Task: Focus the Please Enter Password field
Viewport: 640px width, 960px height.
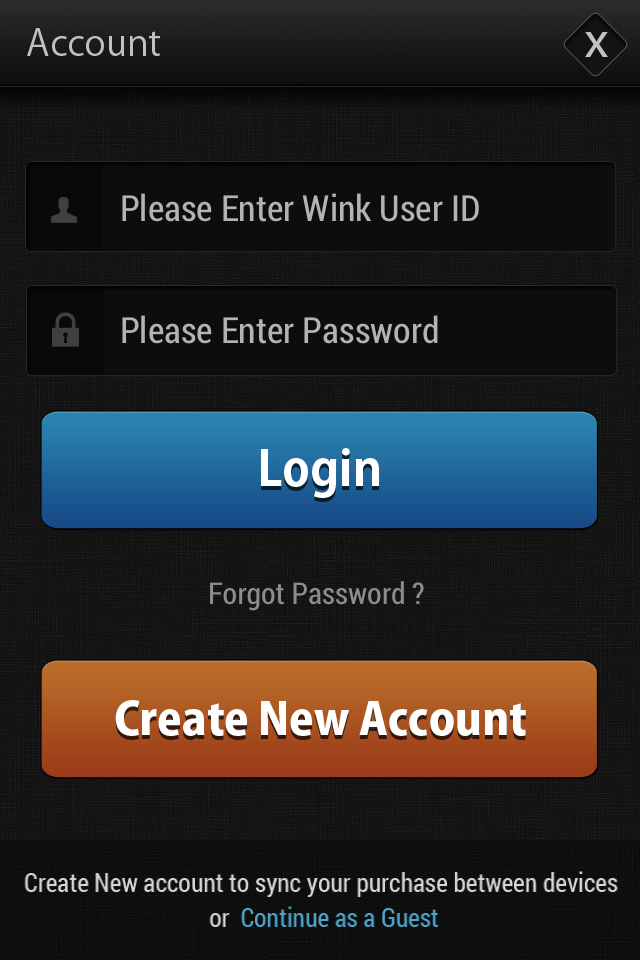Action: click(320, 330)
